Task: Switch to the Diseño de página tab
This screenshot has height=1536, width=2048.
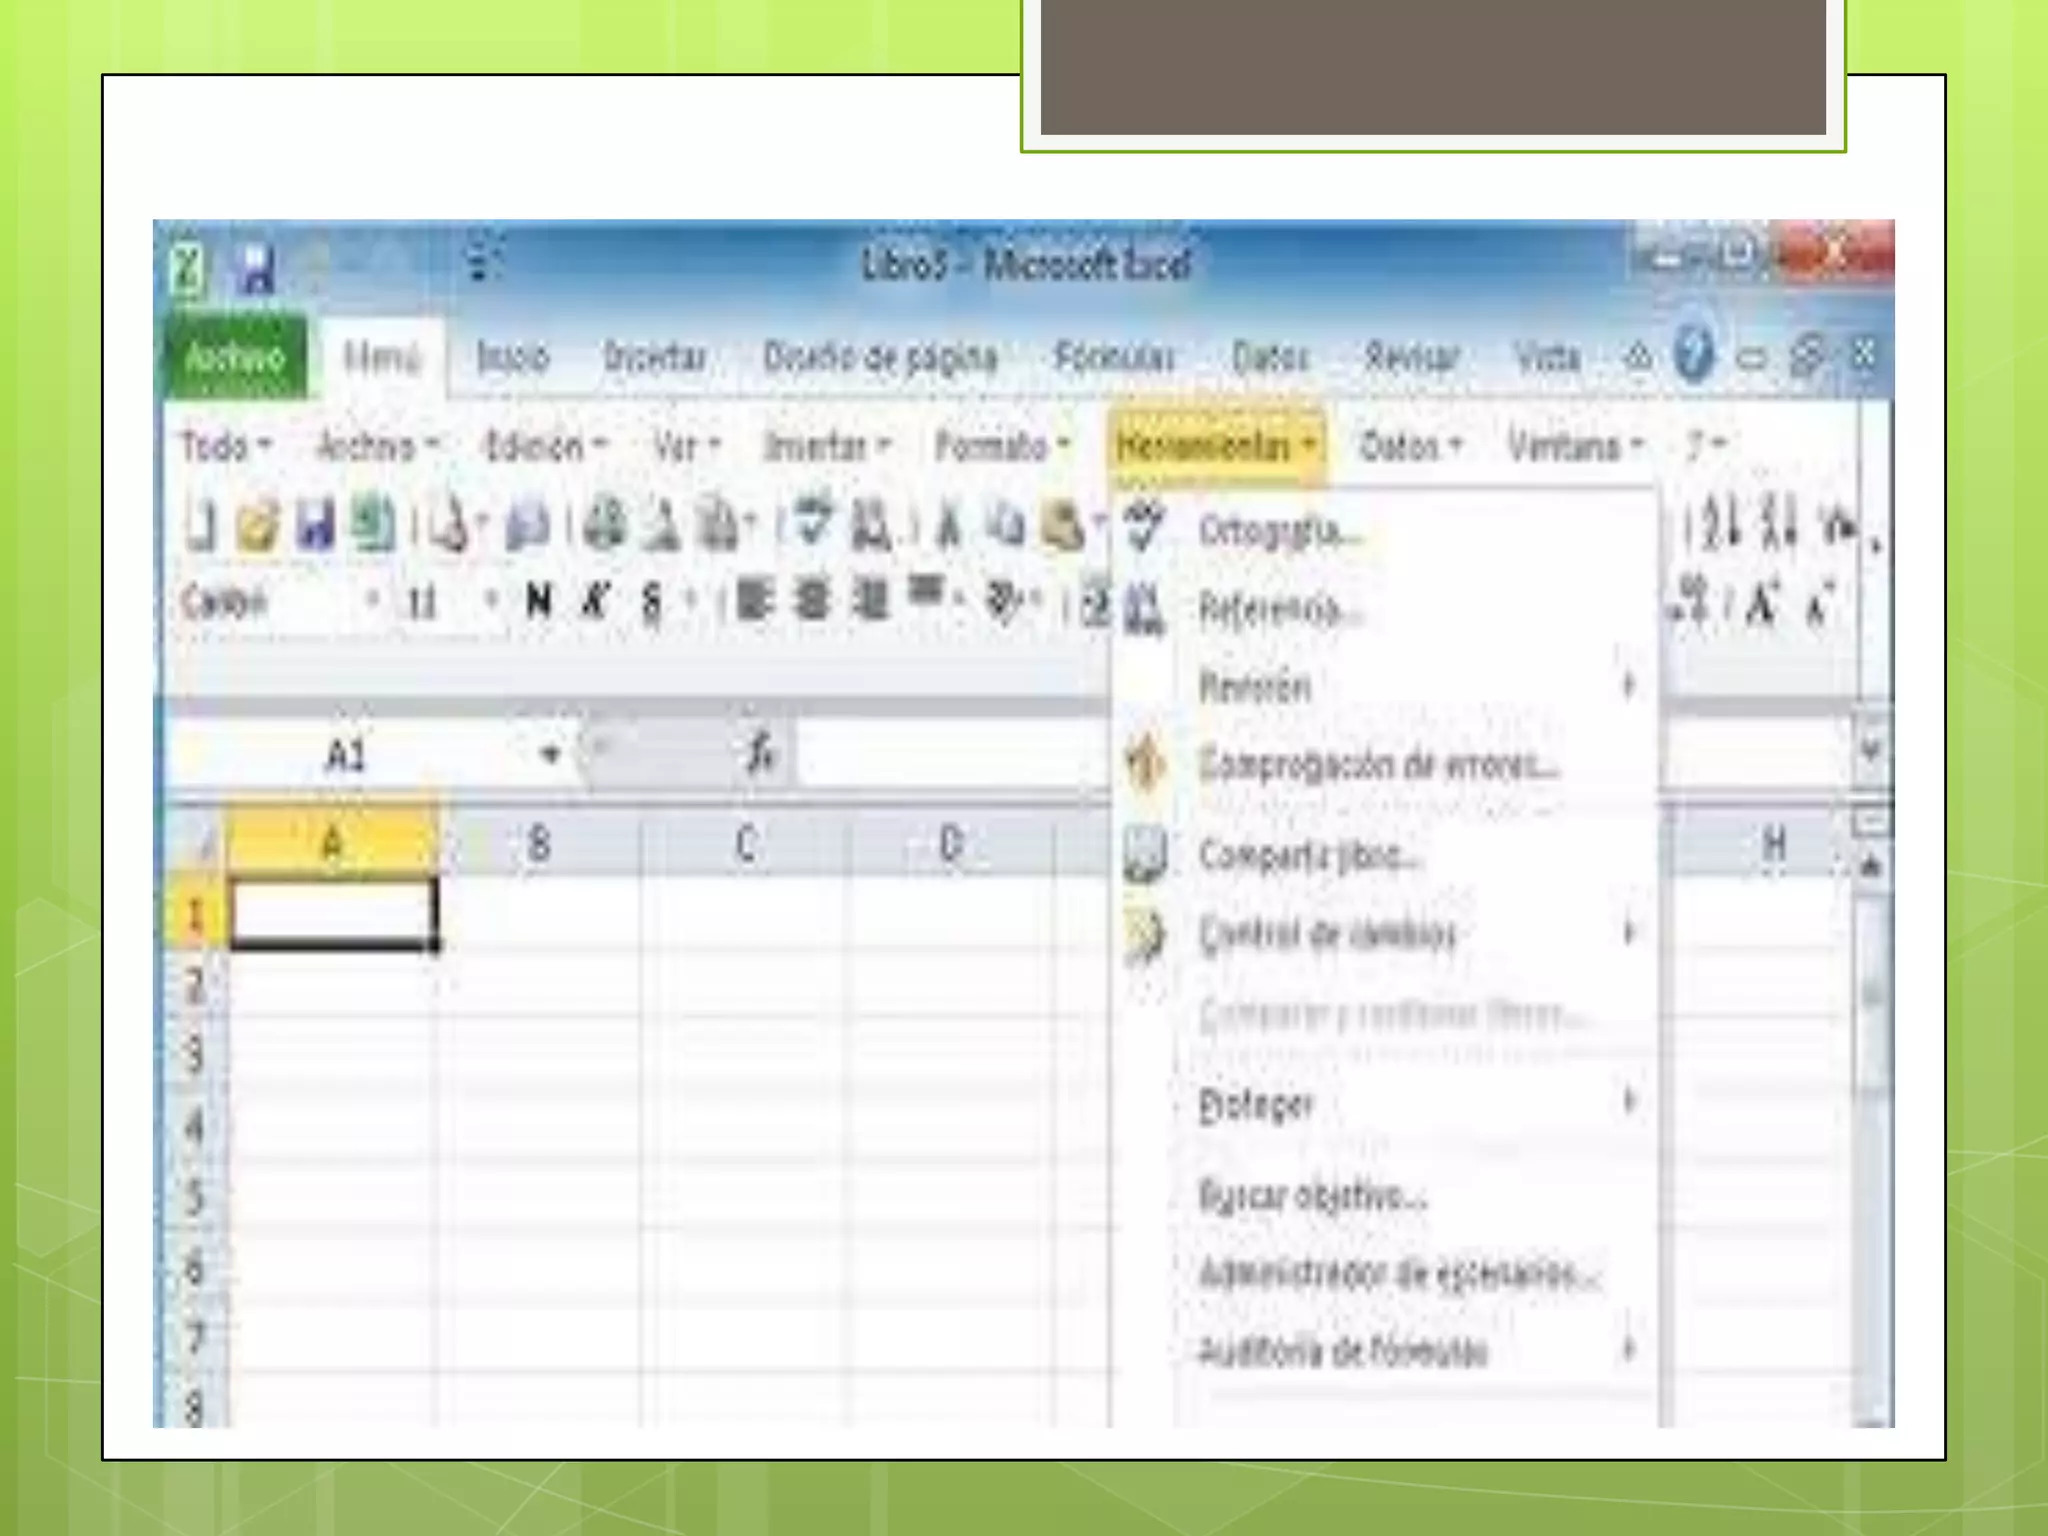Action: point(880,357)
